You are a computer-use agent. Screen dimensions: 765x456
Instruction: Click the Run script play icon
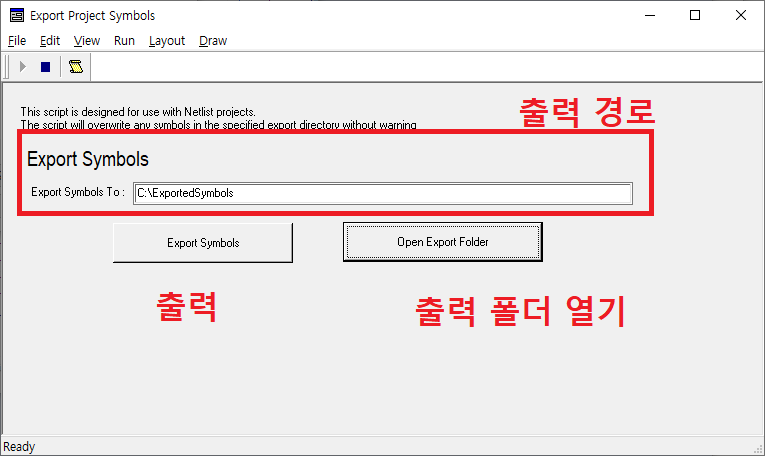pos(22,67)
